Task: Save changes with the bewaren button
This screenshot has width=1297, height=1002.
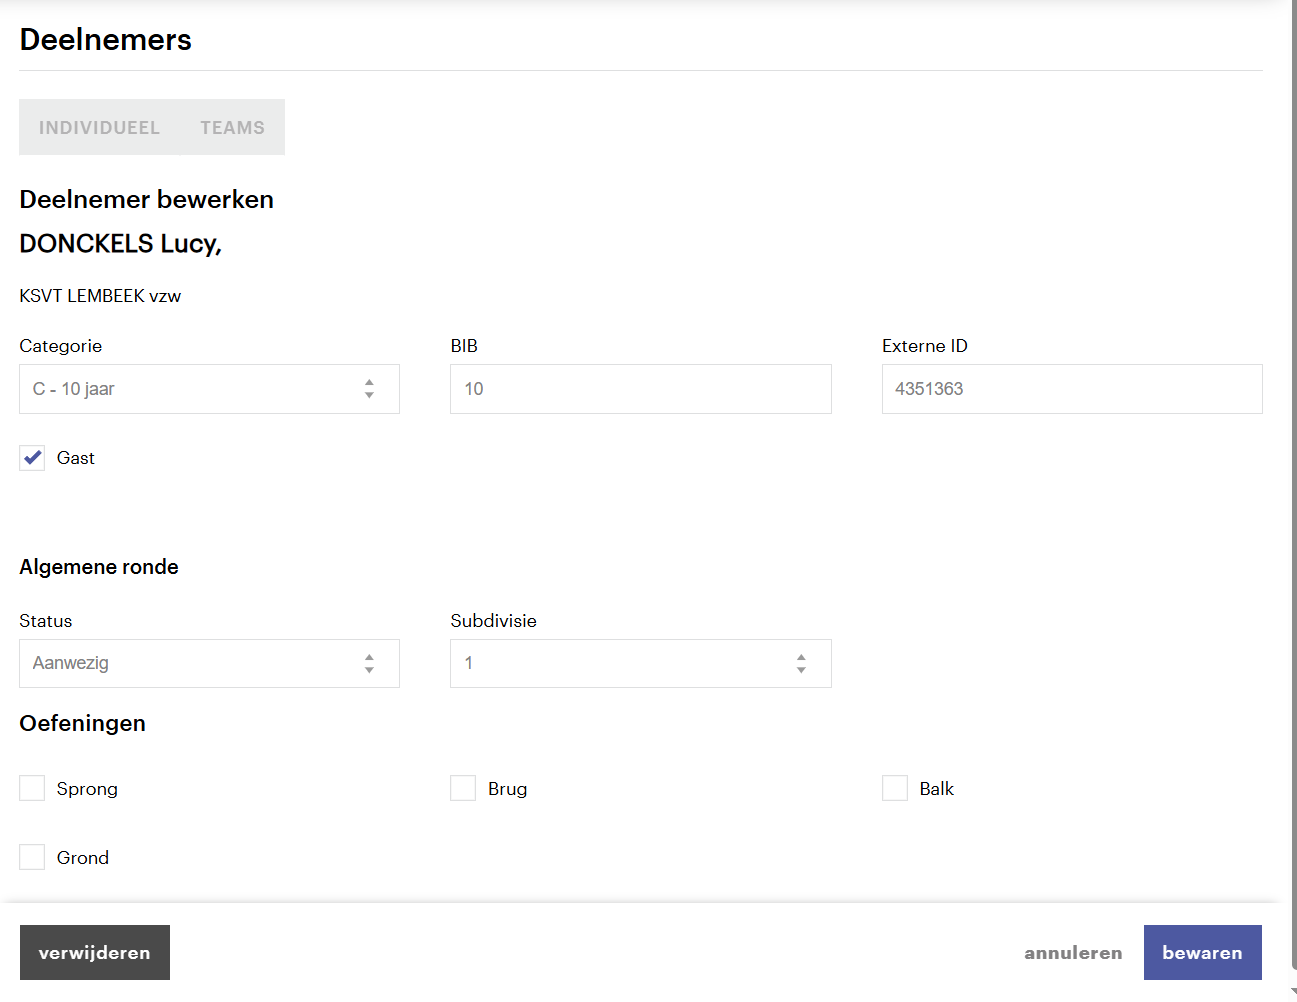Action: 1202,952
